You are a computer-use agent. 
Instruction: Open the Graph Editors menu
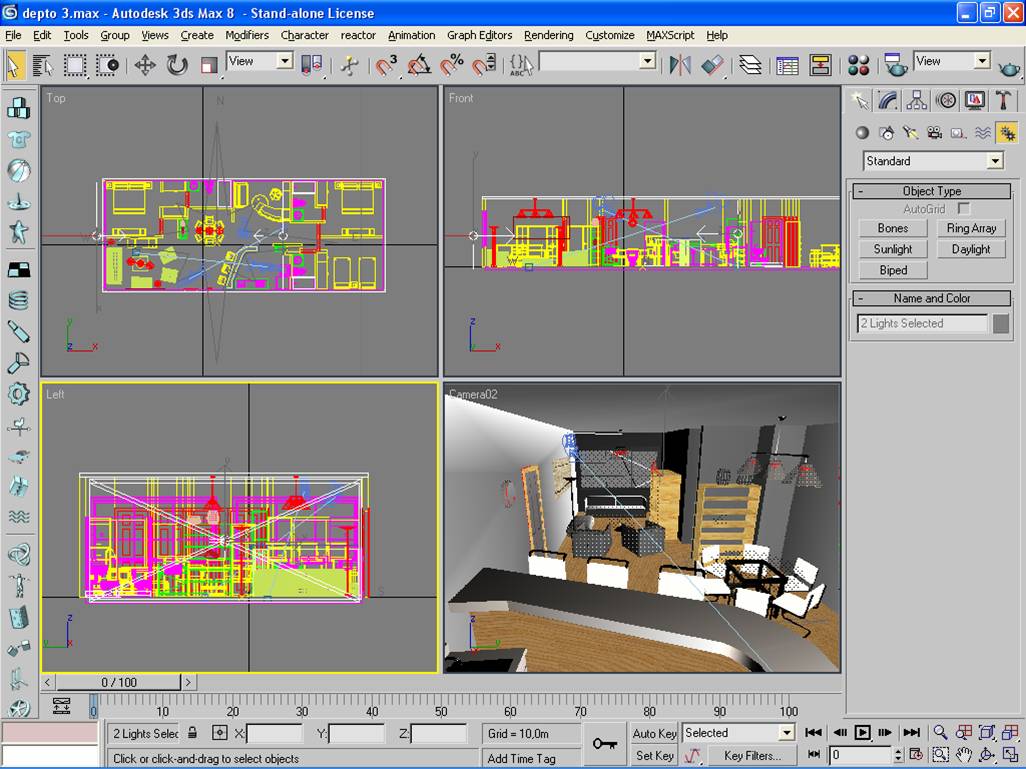pos(479,35)
